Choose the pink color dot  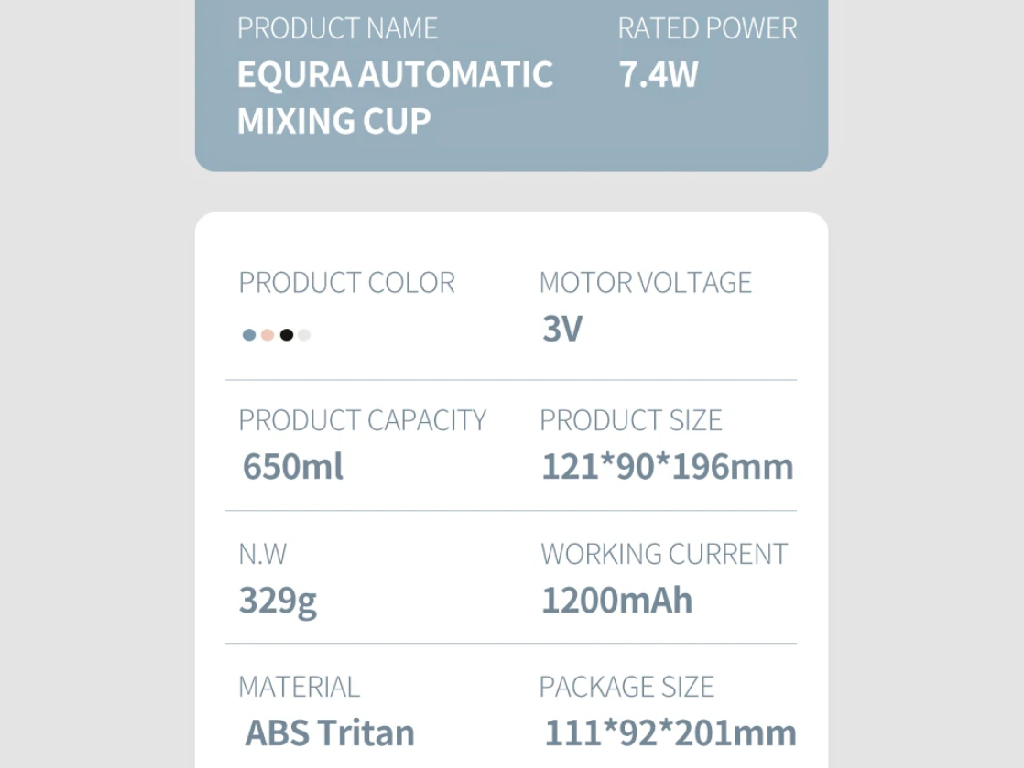point(267,335)
